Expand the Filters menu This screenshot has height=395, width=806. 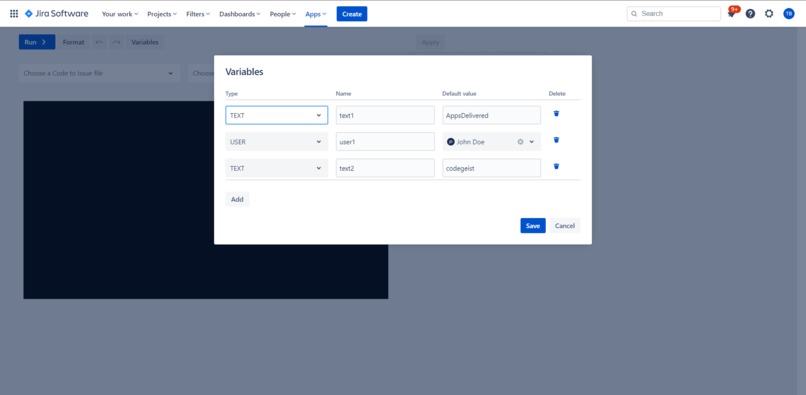point(198,14)
